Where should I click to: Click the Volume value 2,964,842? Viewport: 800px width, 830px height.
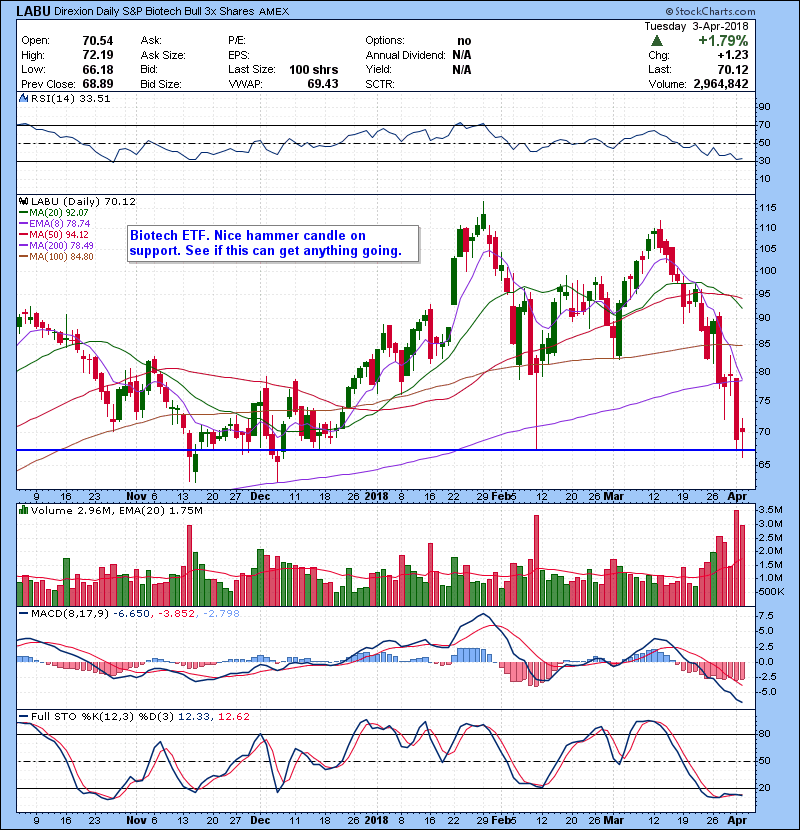(x=721, y=84)
